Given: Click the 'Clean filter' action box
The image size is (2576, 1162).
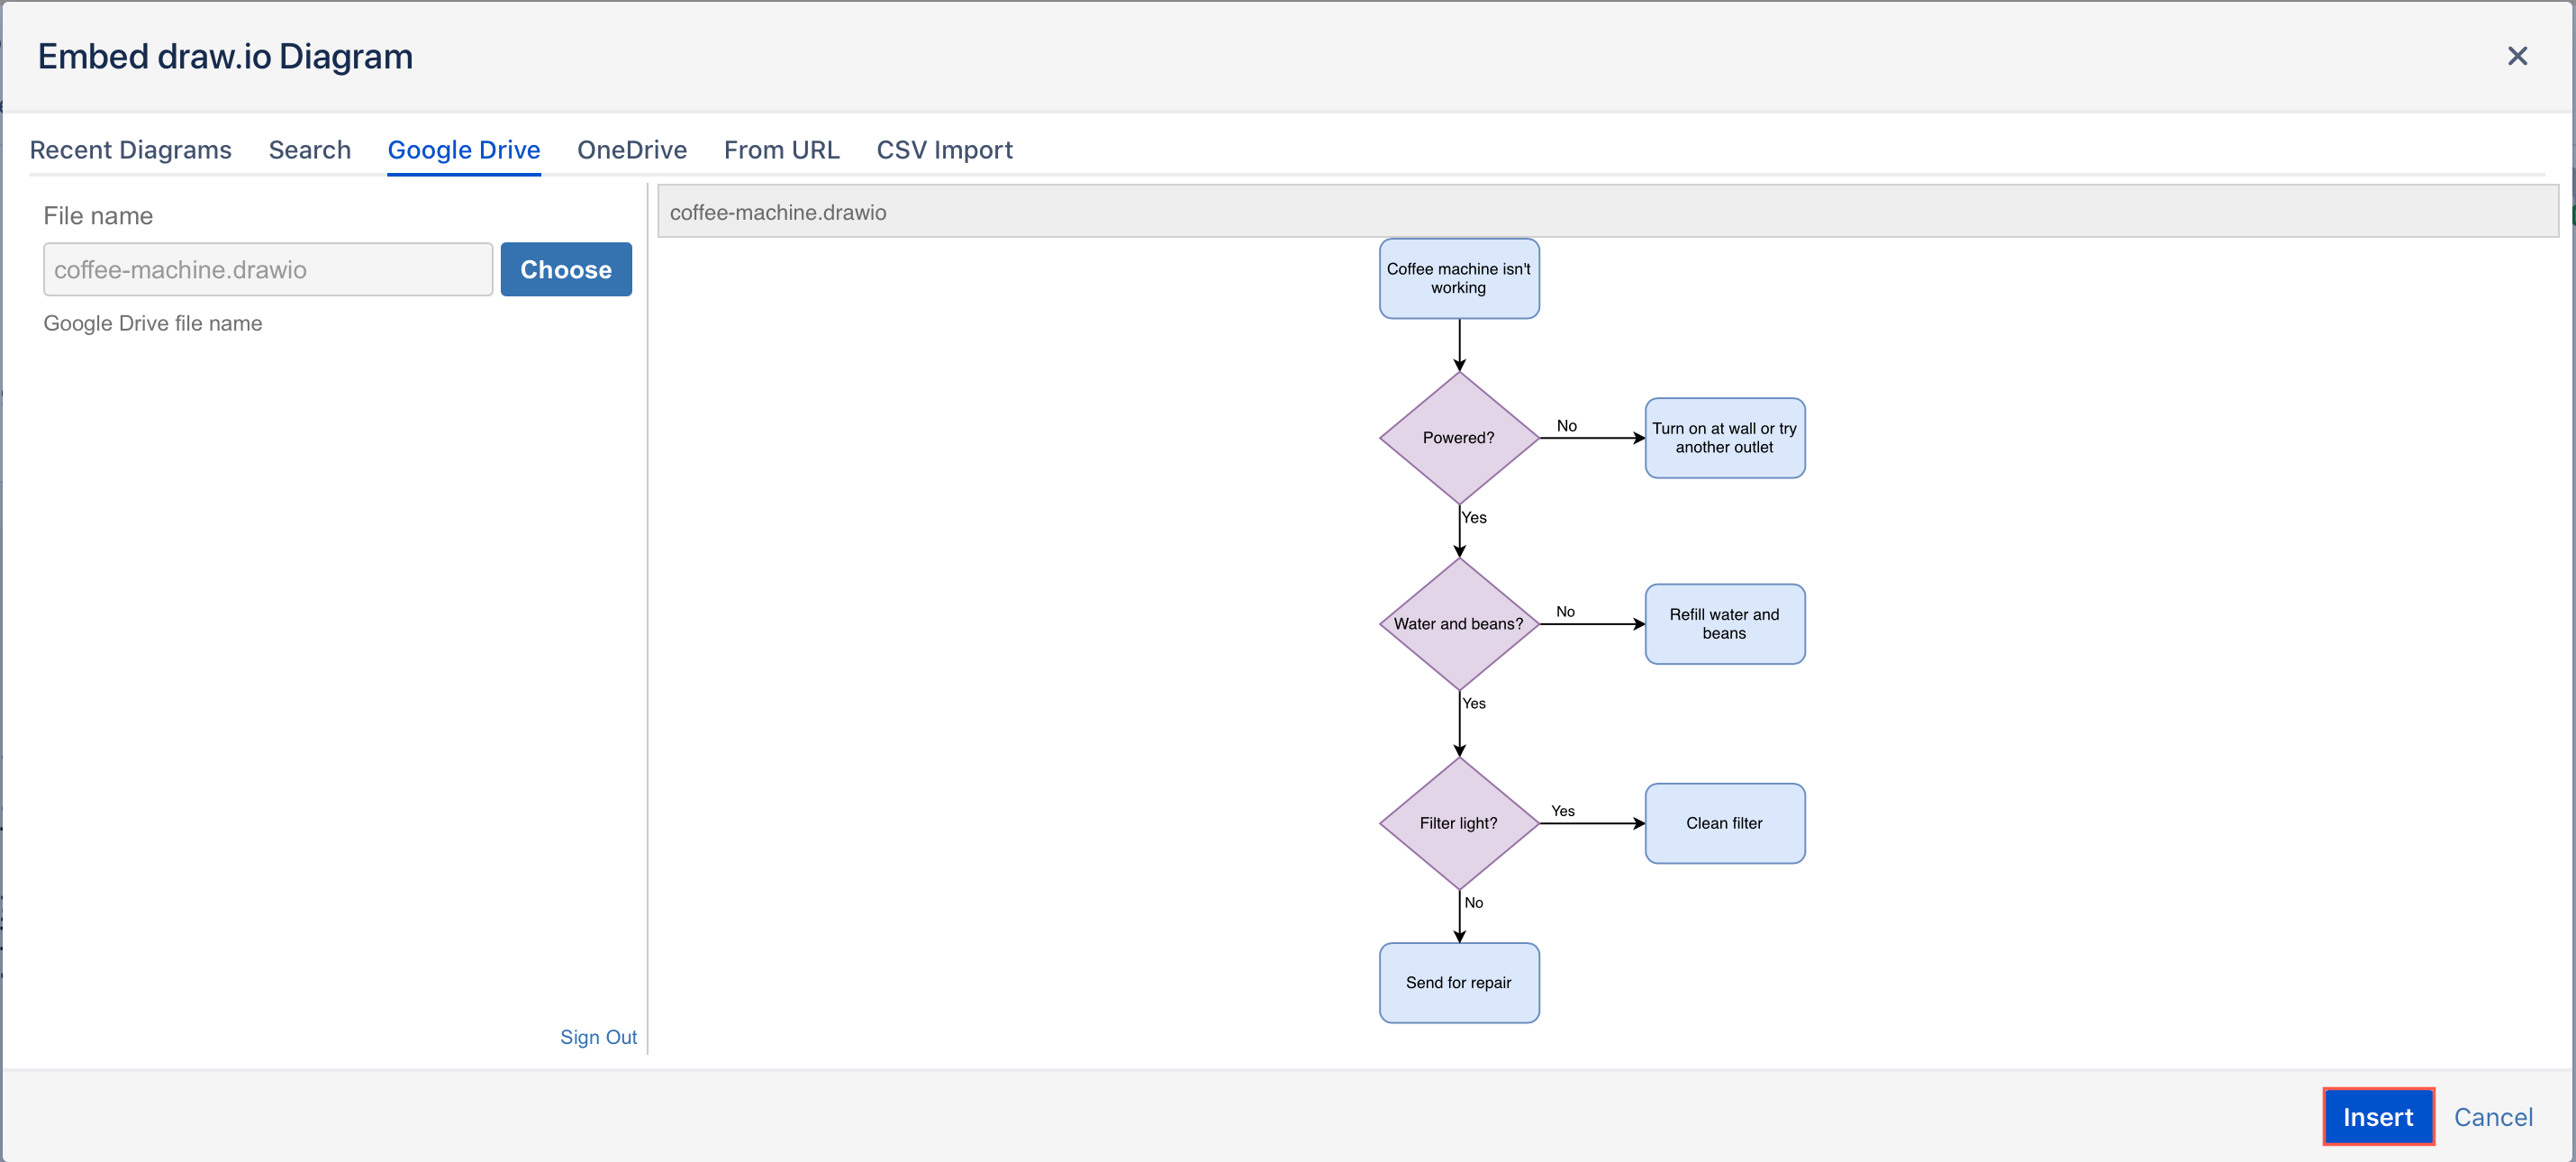Looking at the screenshot, I should click(x=1724, y=823).
